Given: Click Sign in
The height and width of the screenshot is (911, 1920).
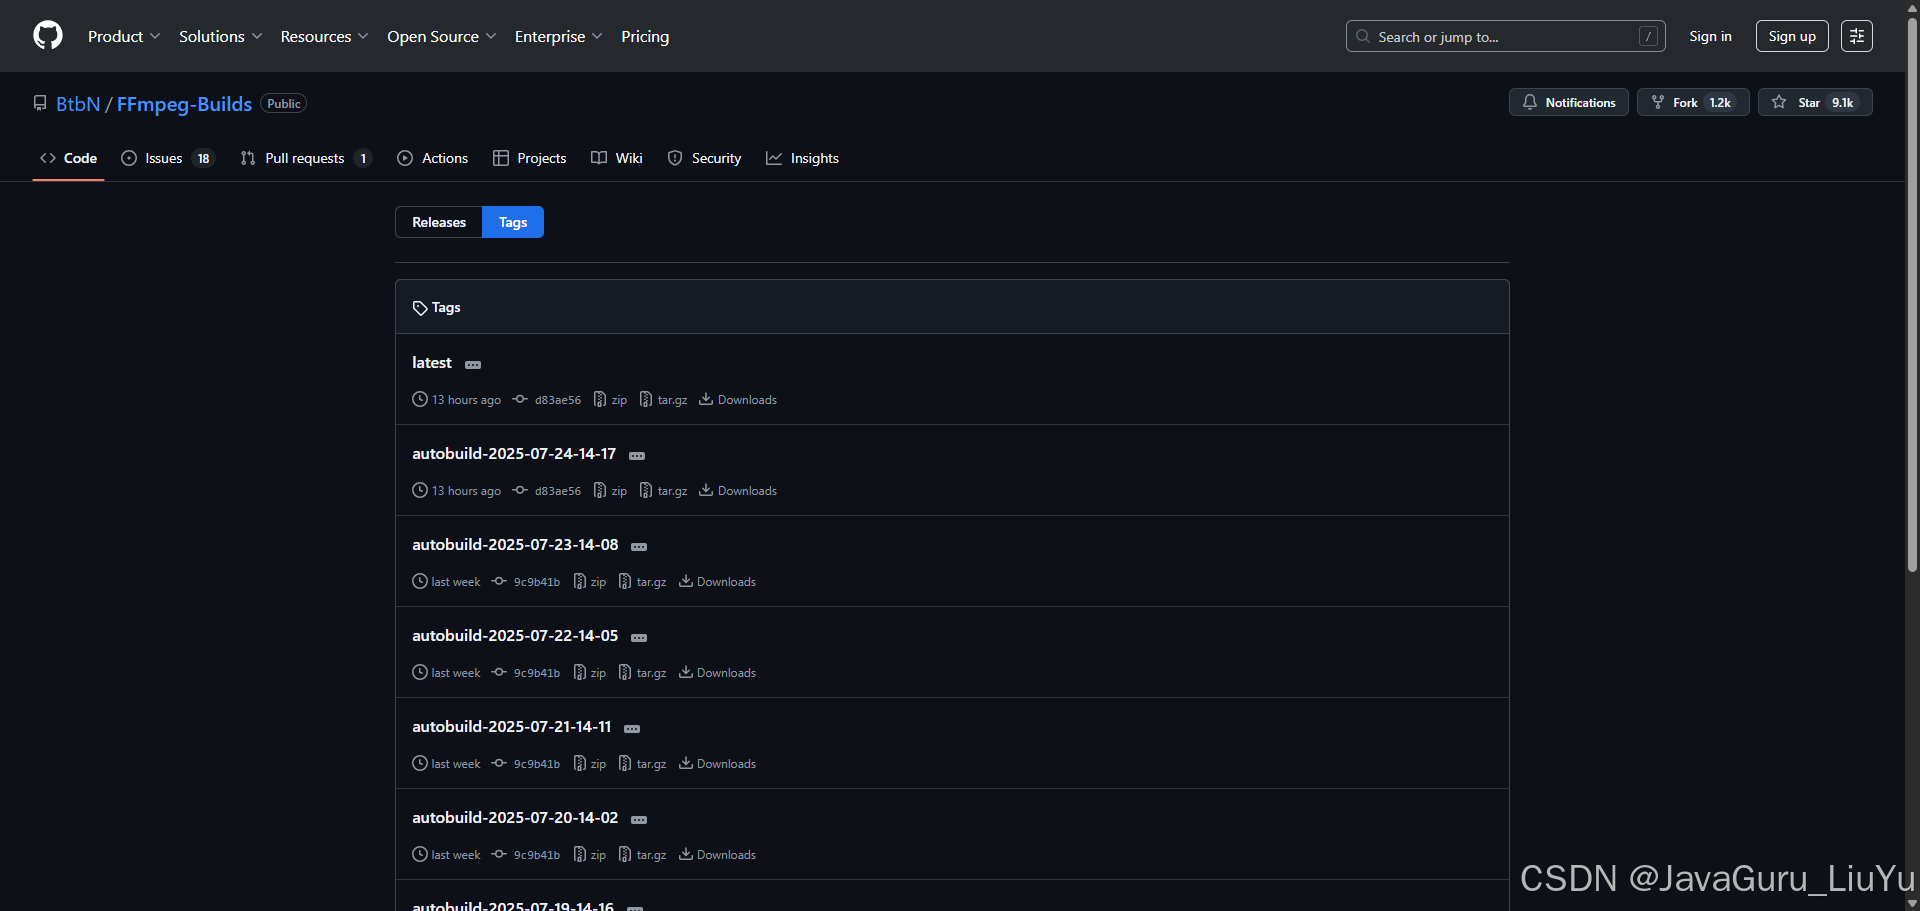Looking at the screenshot, I should pyautogui.click(x=1710, y=36).
